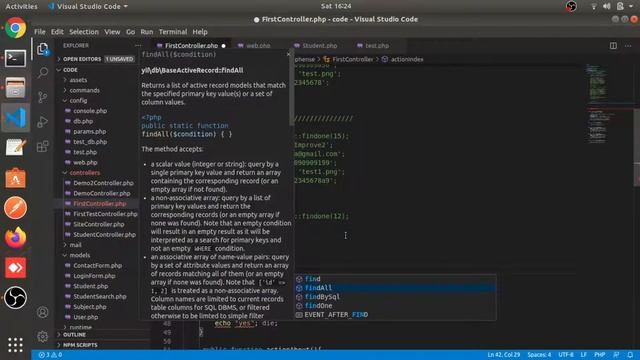Open the File menu

[40, 32]
